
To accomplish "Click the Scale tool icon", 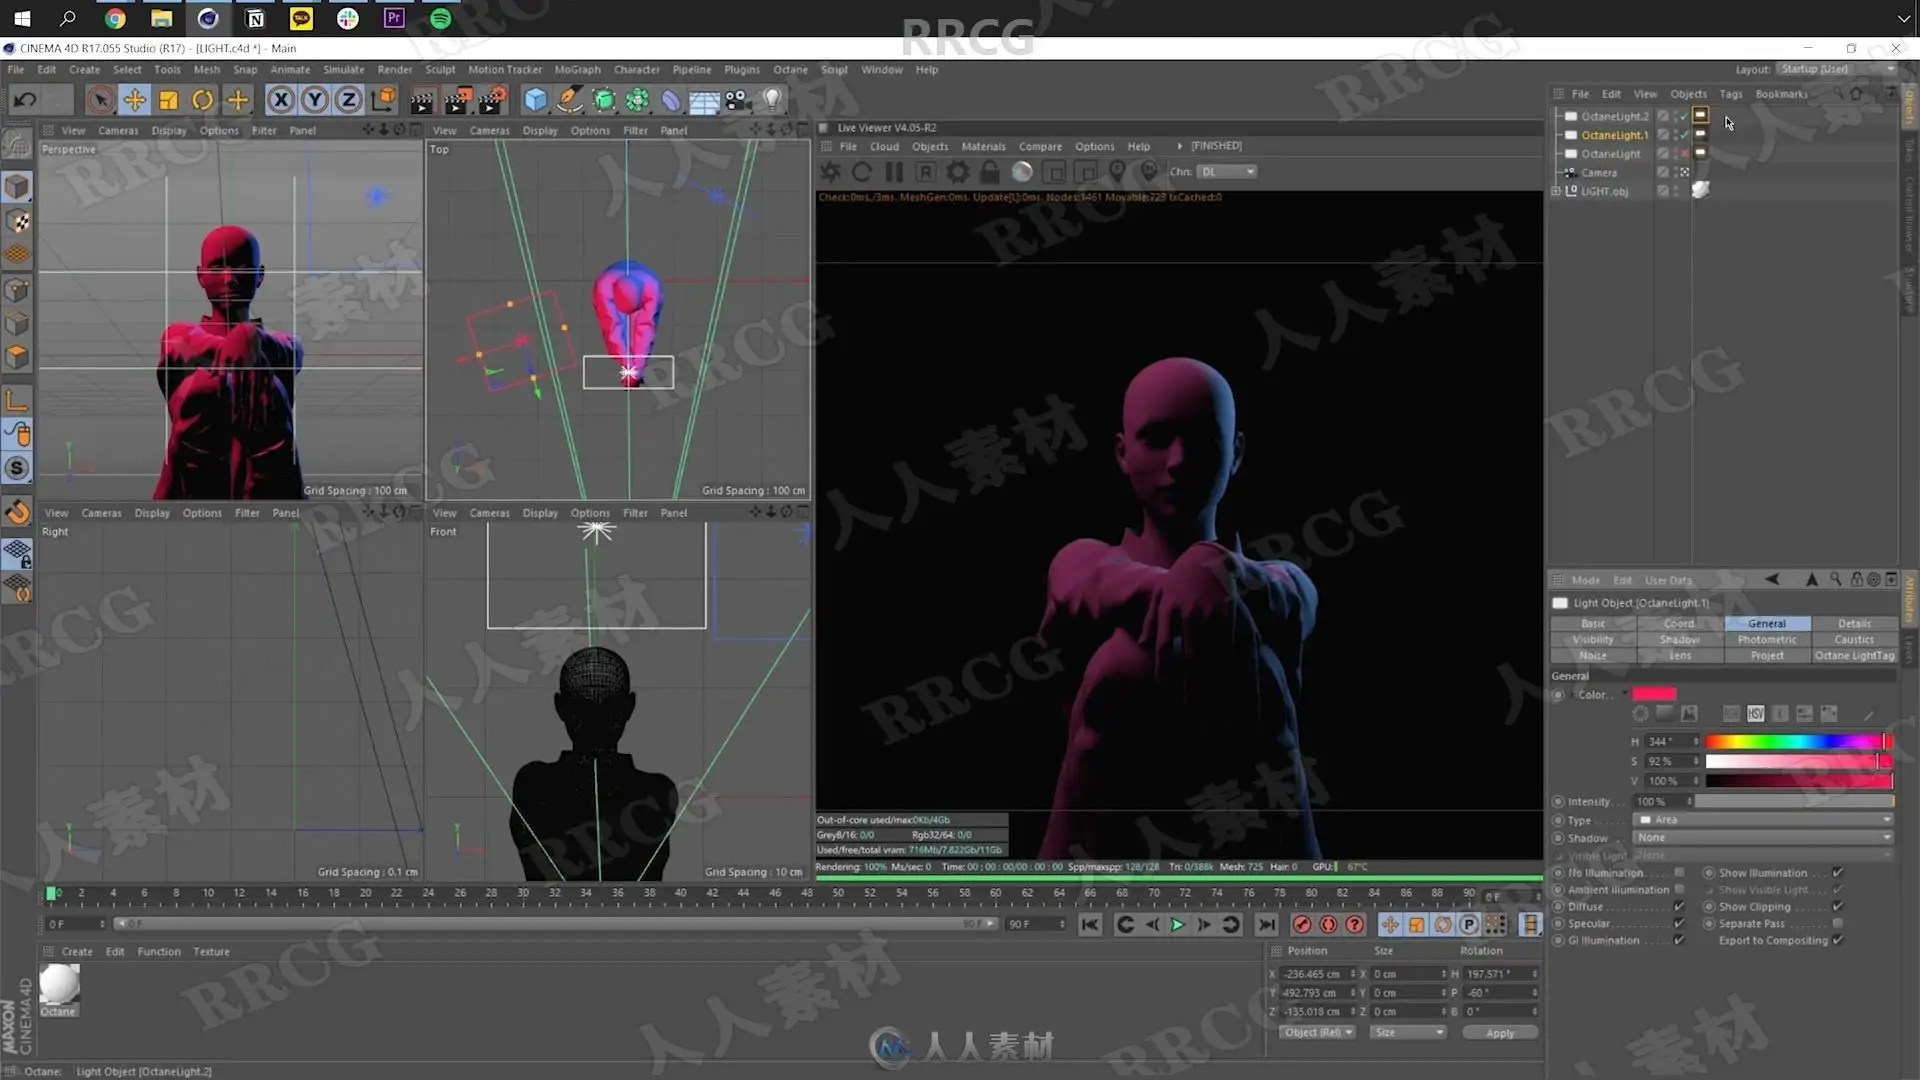I will click(168, 99).
